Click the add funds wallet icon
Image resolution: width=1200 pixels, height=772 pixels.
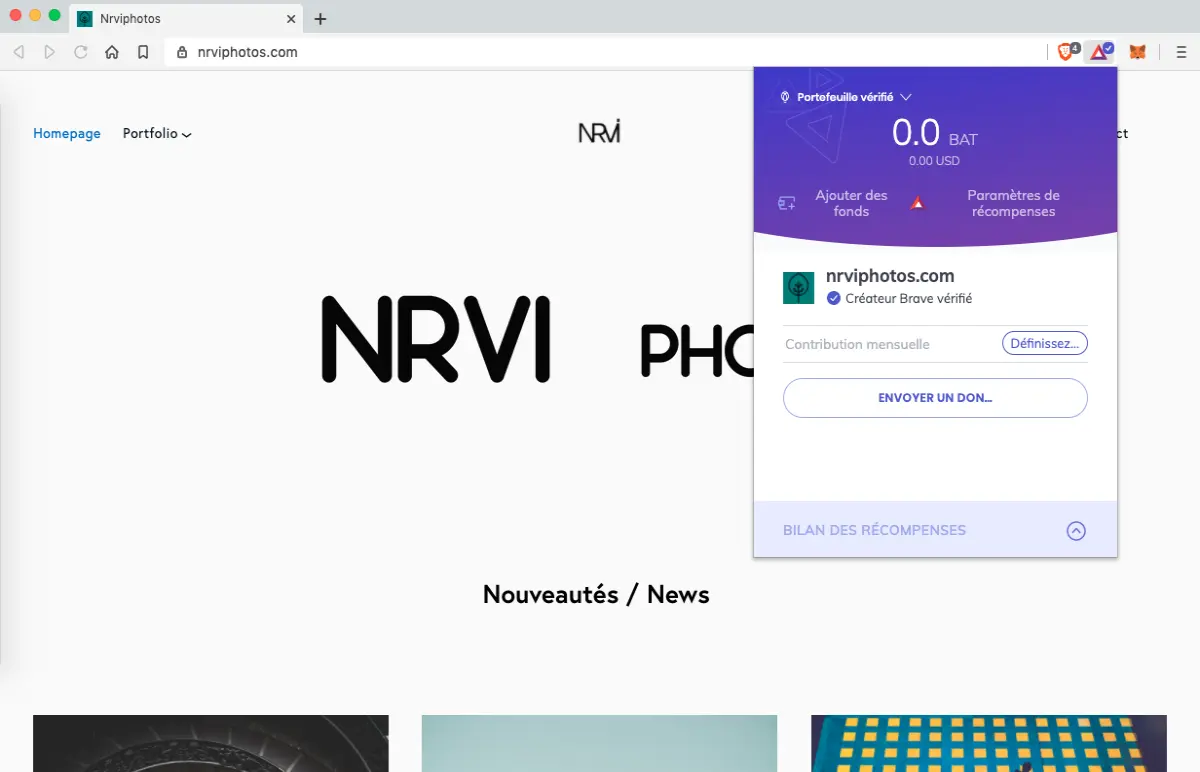click(787, 203)
